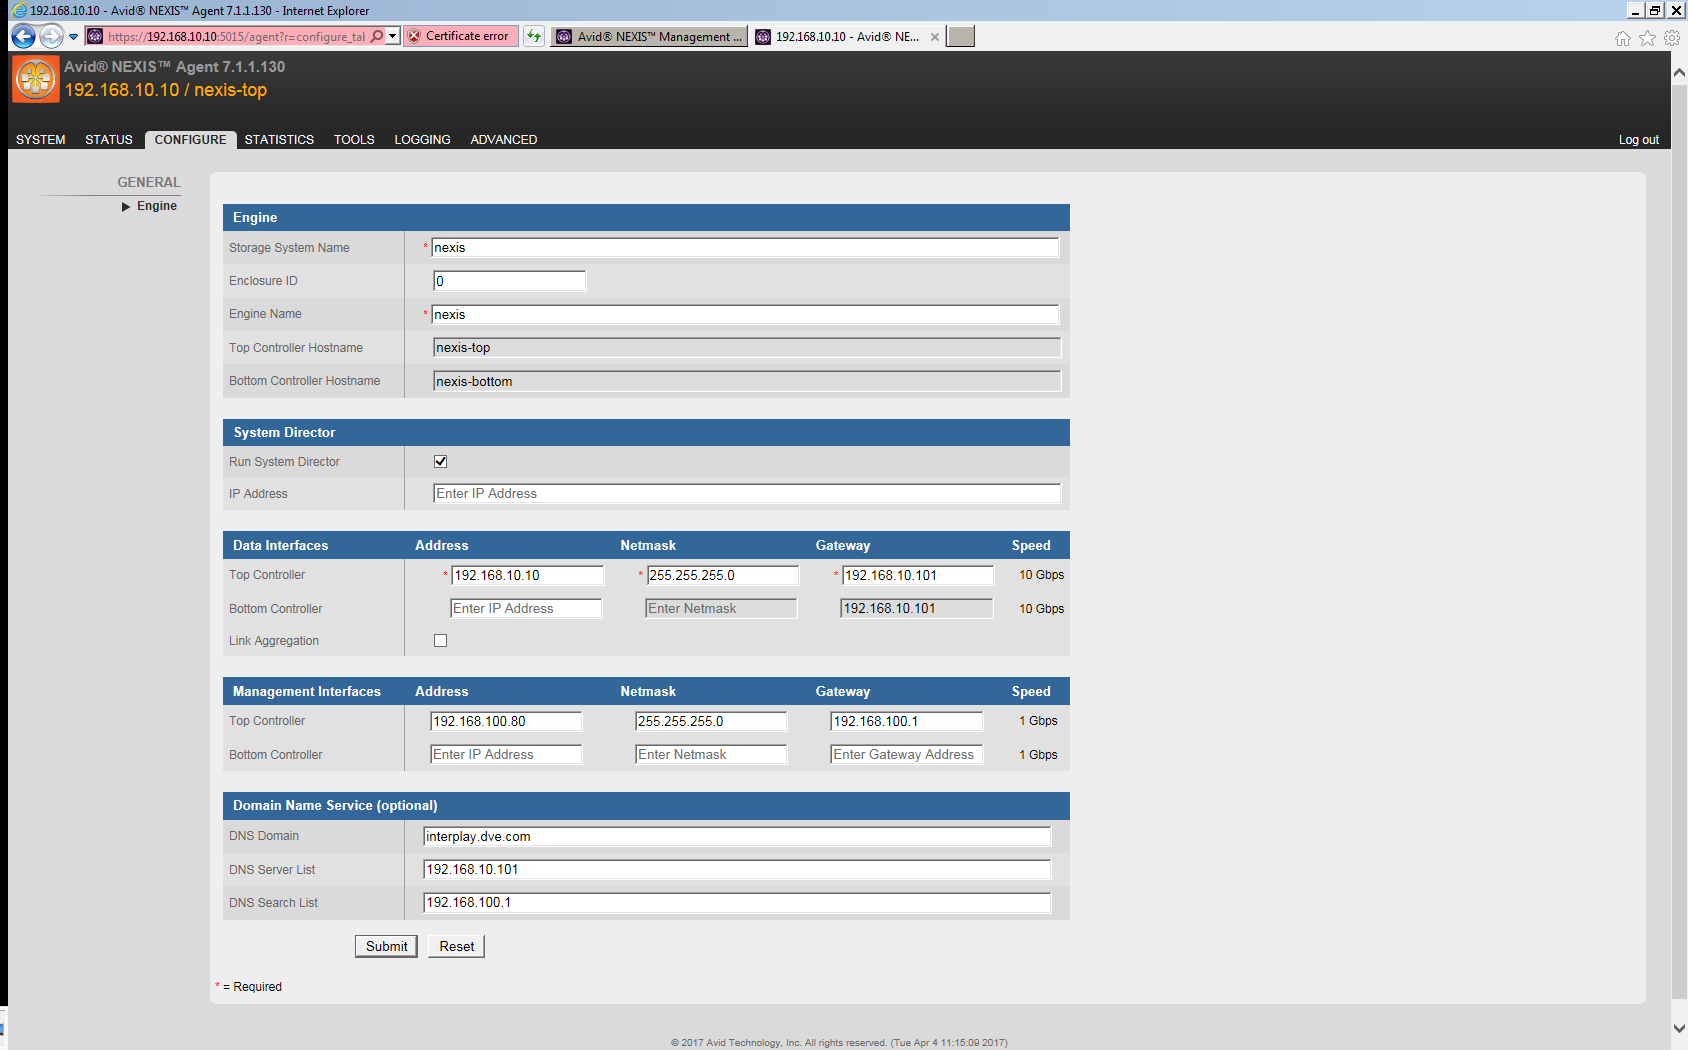Click the page scrollbar down arrow
This screenshot has width=1688, height=1050.
coord(1679,1028)
